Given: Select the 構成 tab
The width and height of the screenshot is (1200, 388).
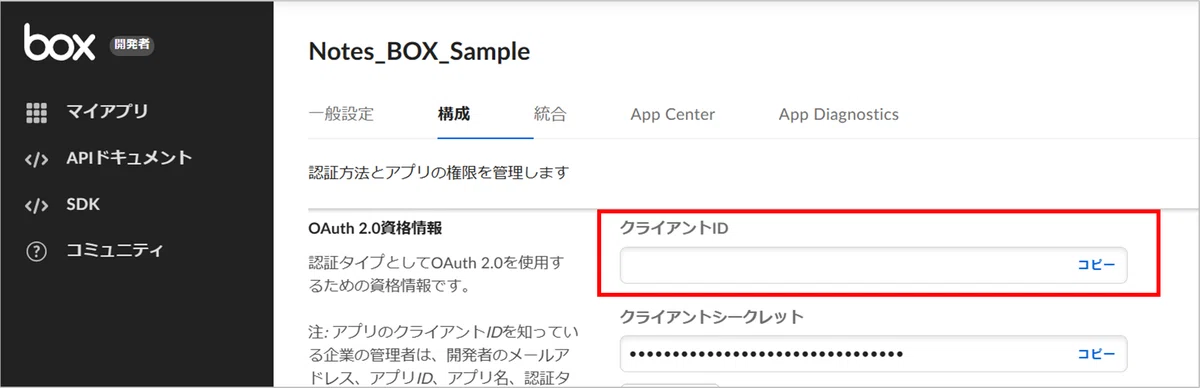Looking at the screenshot, I should [454, 114].
